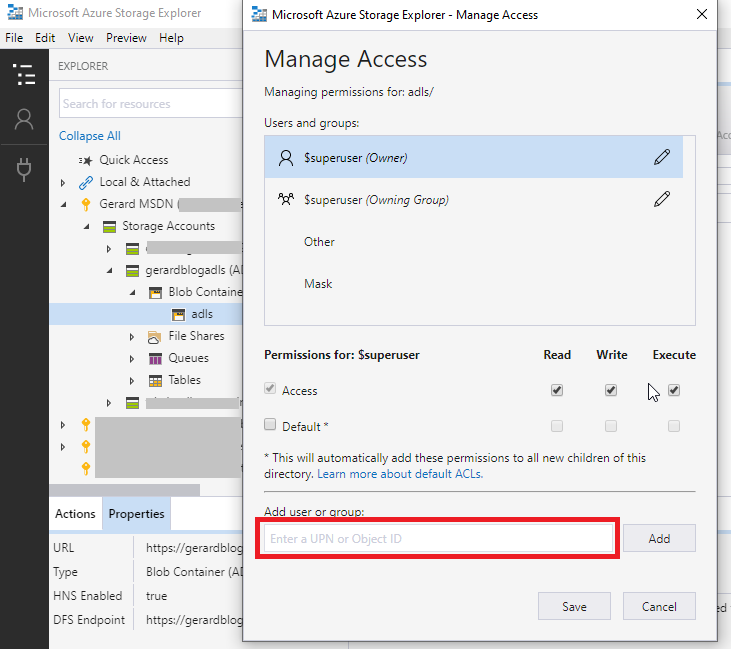Click the group icon beside Owning Group
The height and width of the screenshot is (649, 731).
pos(286,200)
